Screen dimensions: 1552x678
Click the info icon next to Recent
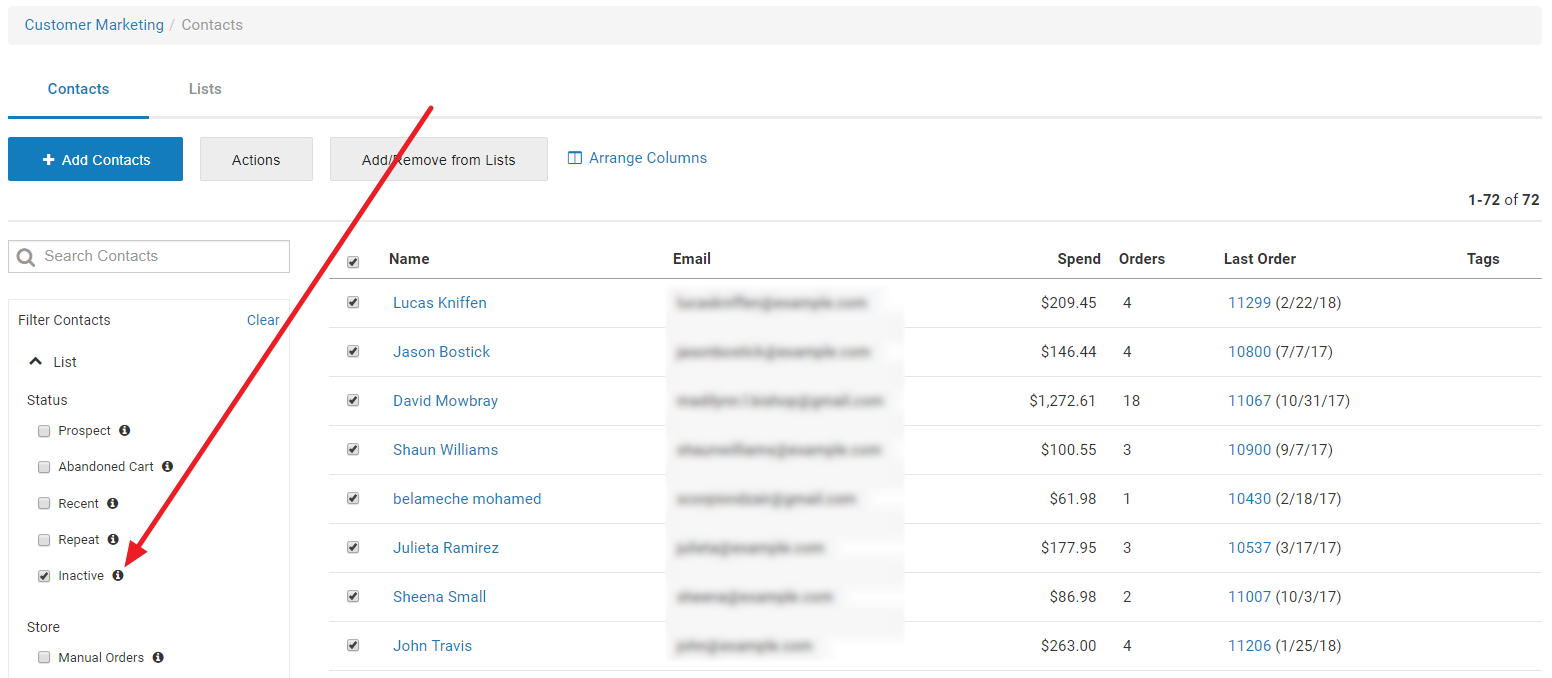(112, 503)
